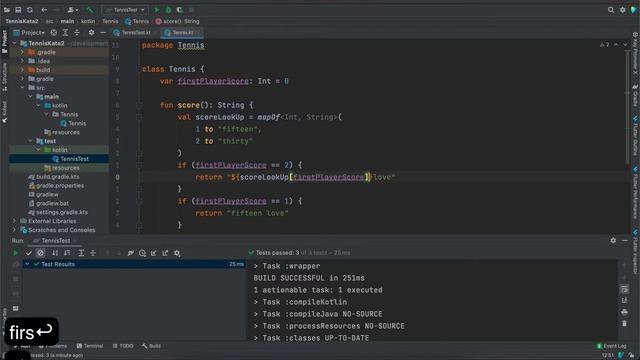Open build.gradle.kts in project tree
The image size is (640, 360).
point(54,177)
